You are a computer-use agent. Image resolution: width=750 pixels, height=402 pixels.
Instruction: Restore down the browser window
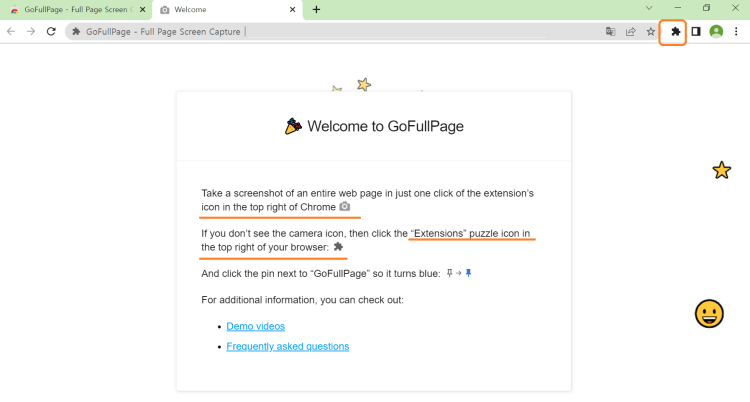706,8
